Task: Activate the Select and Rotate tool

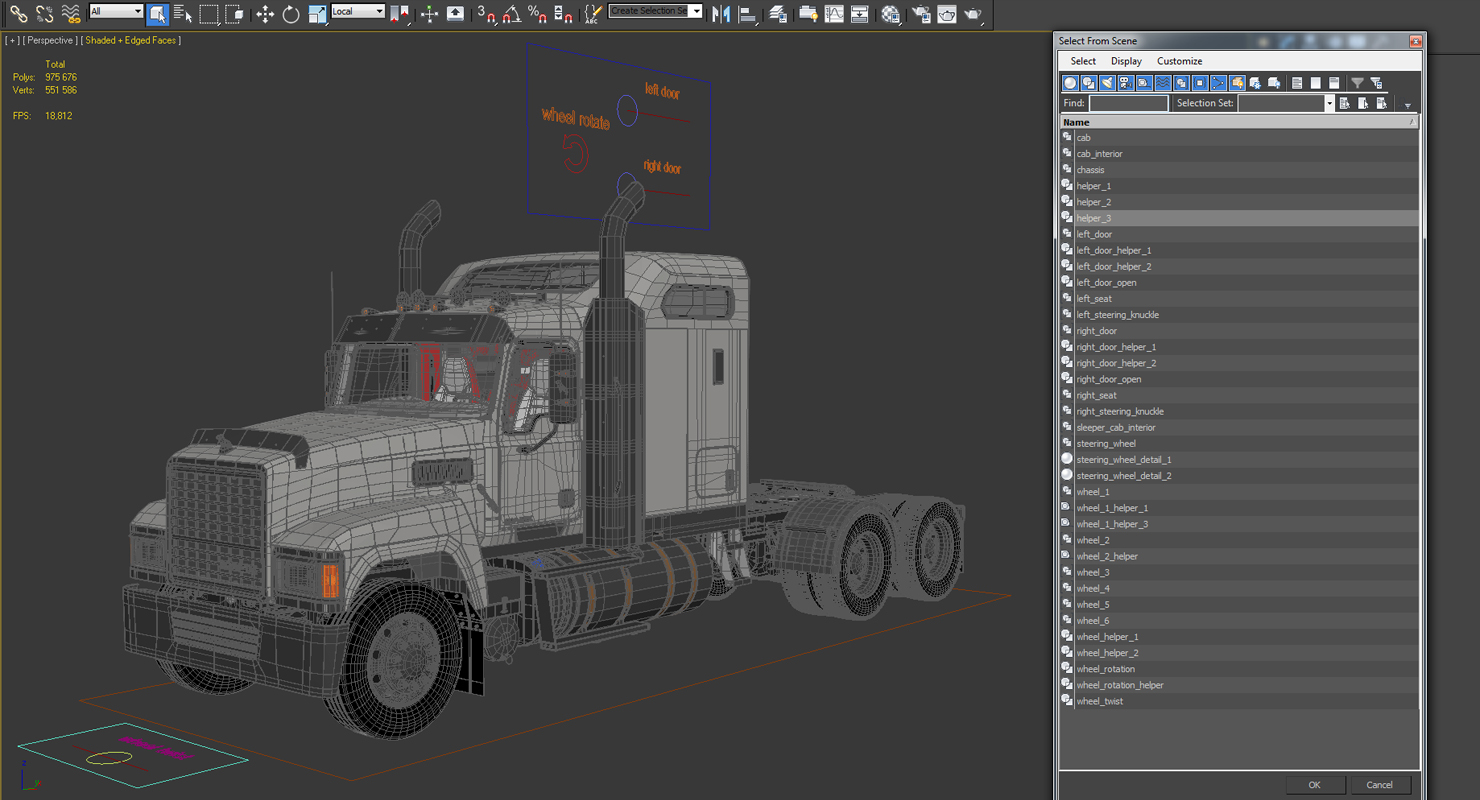Action: [x=291, y=13]
